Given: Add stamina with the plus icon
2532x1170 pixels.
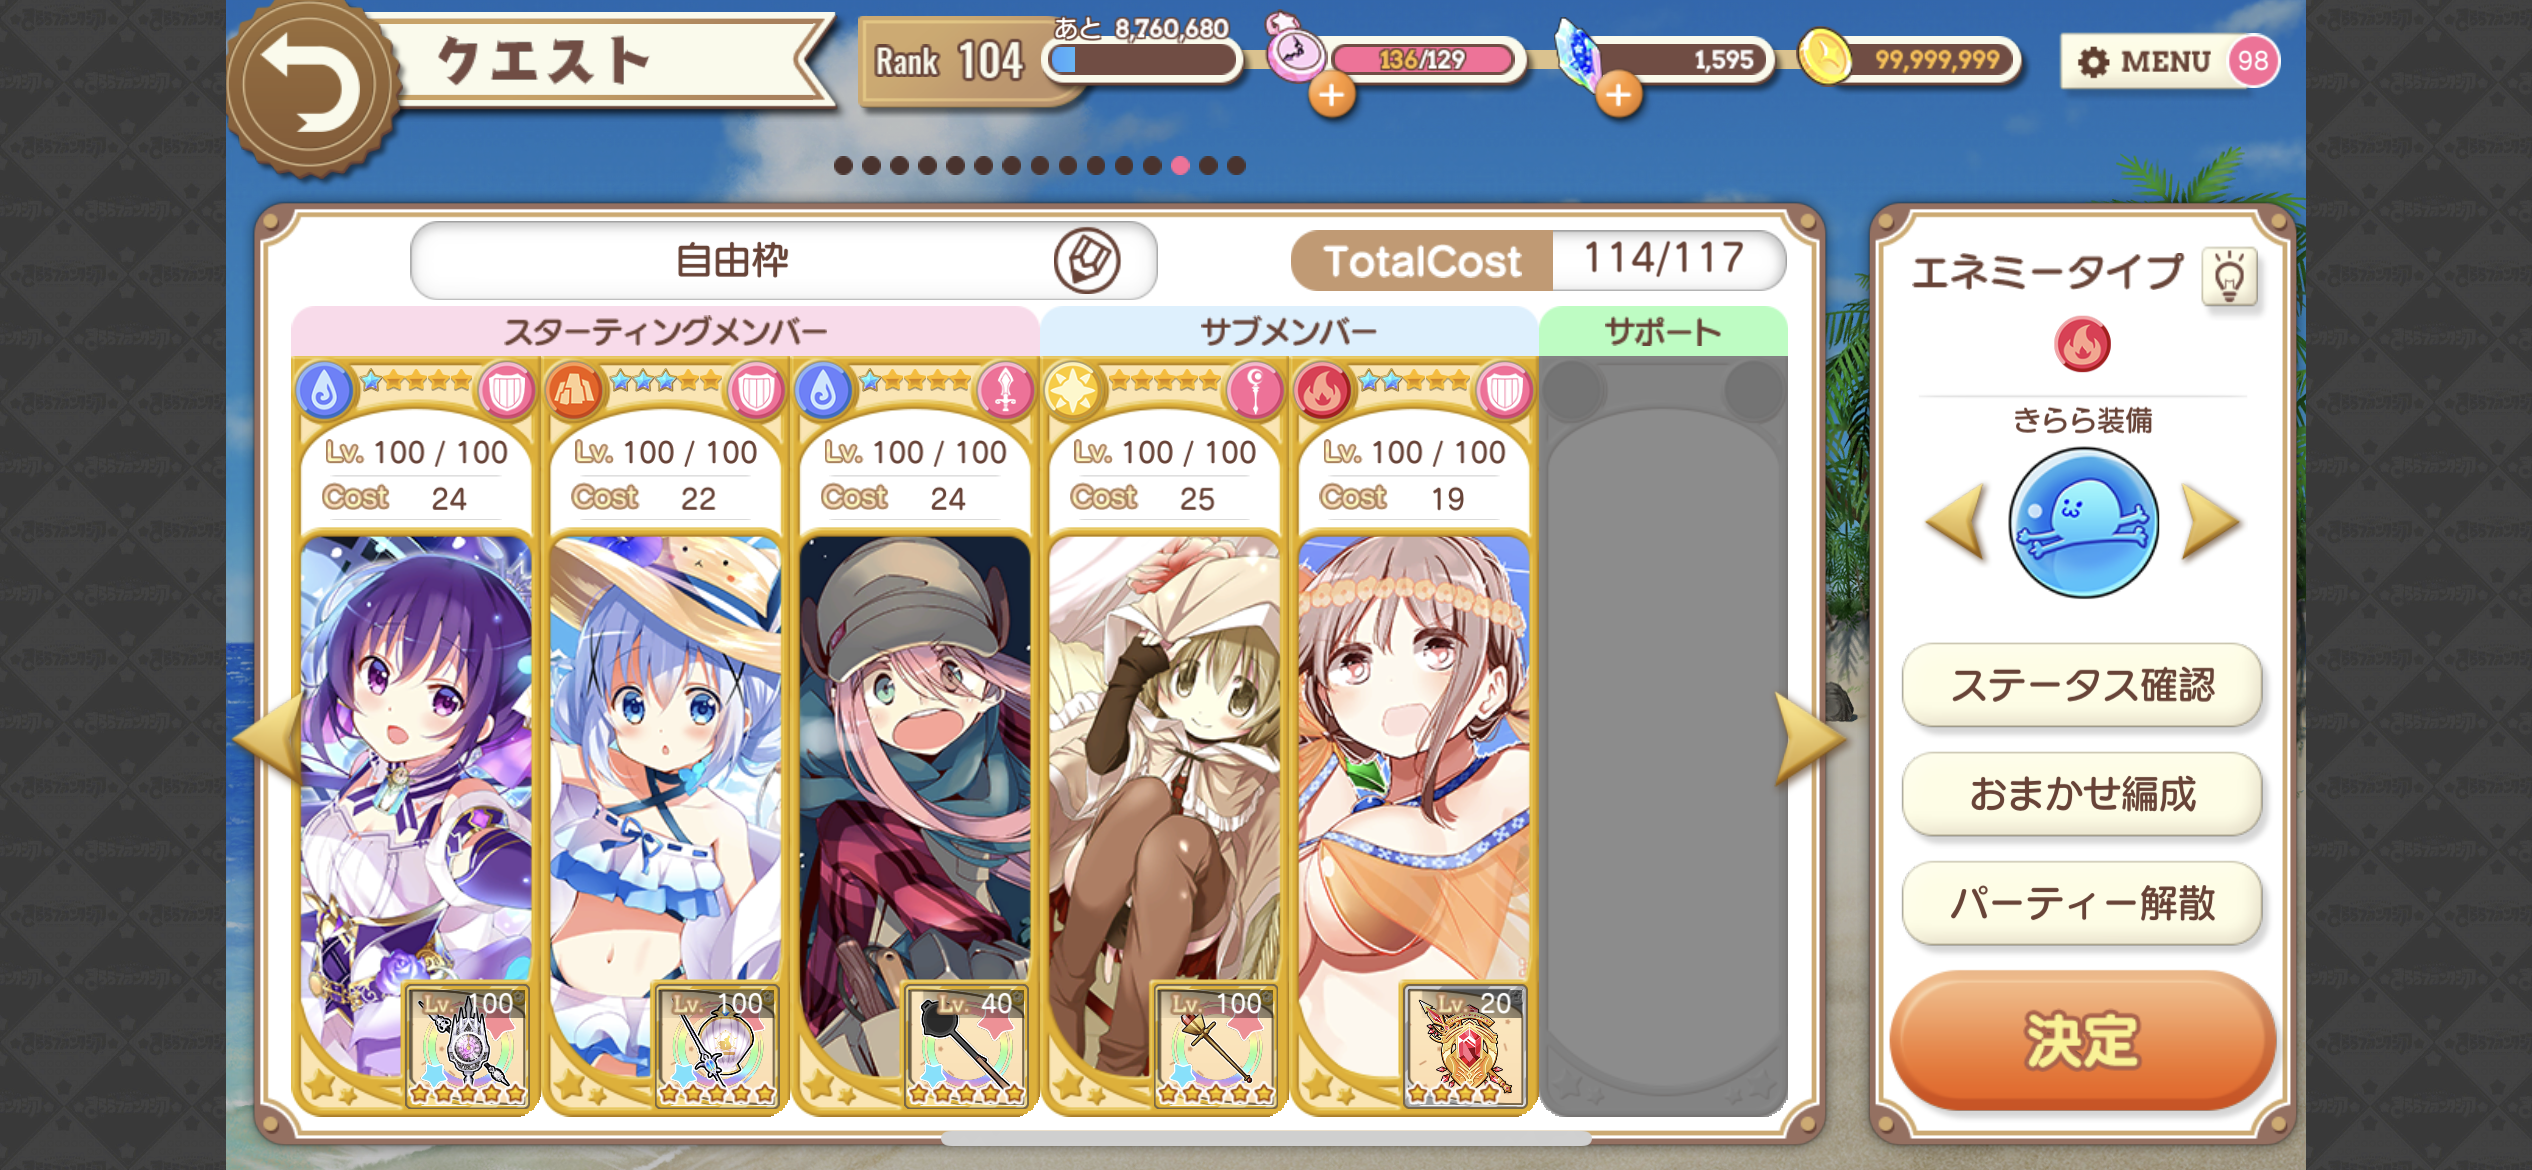Looking at the screenshot, I should 1332,96.
